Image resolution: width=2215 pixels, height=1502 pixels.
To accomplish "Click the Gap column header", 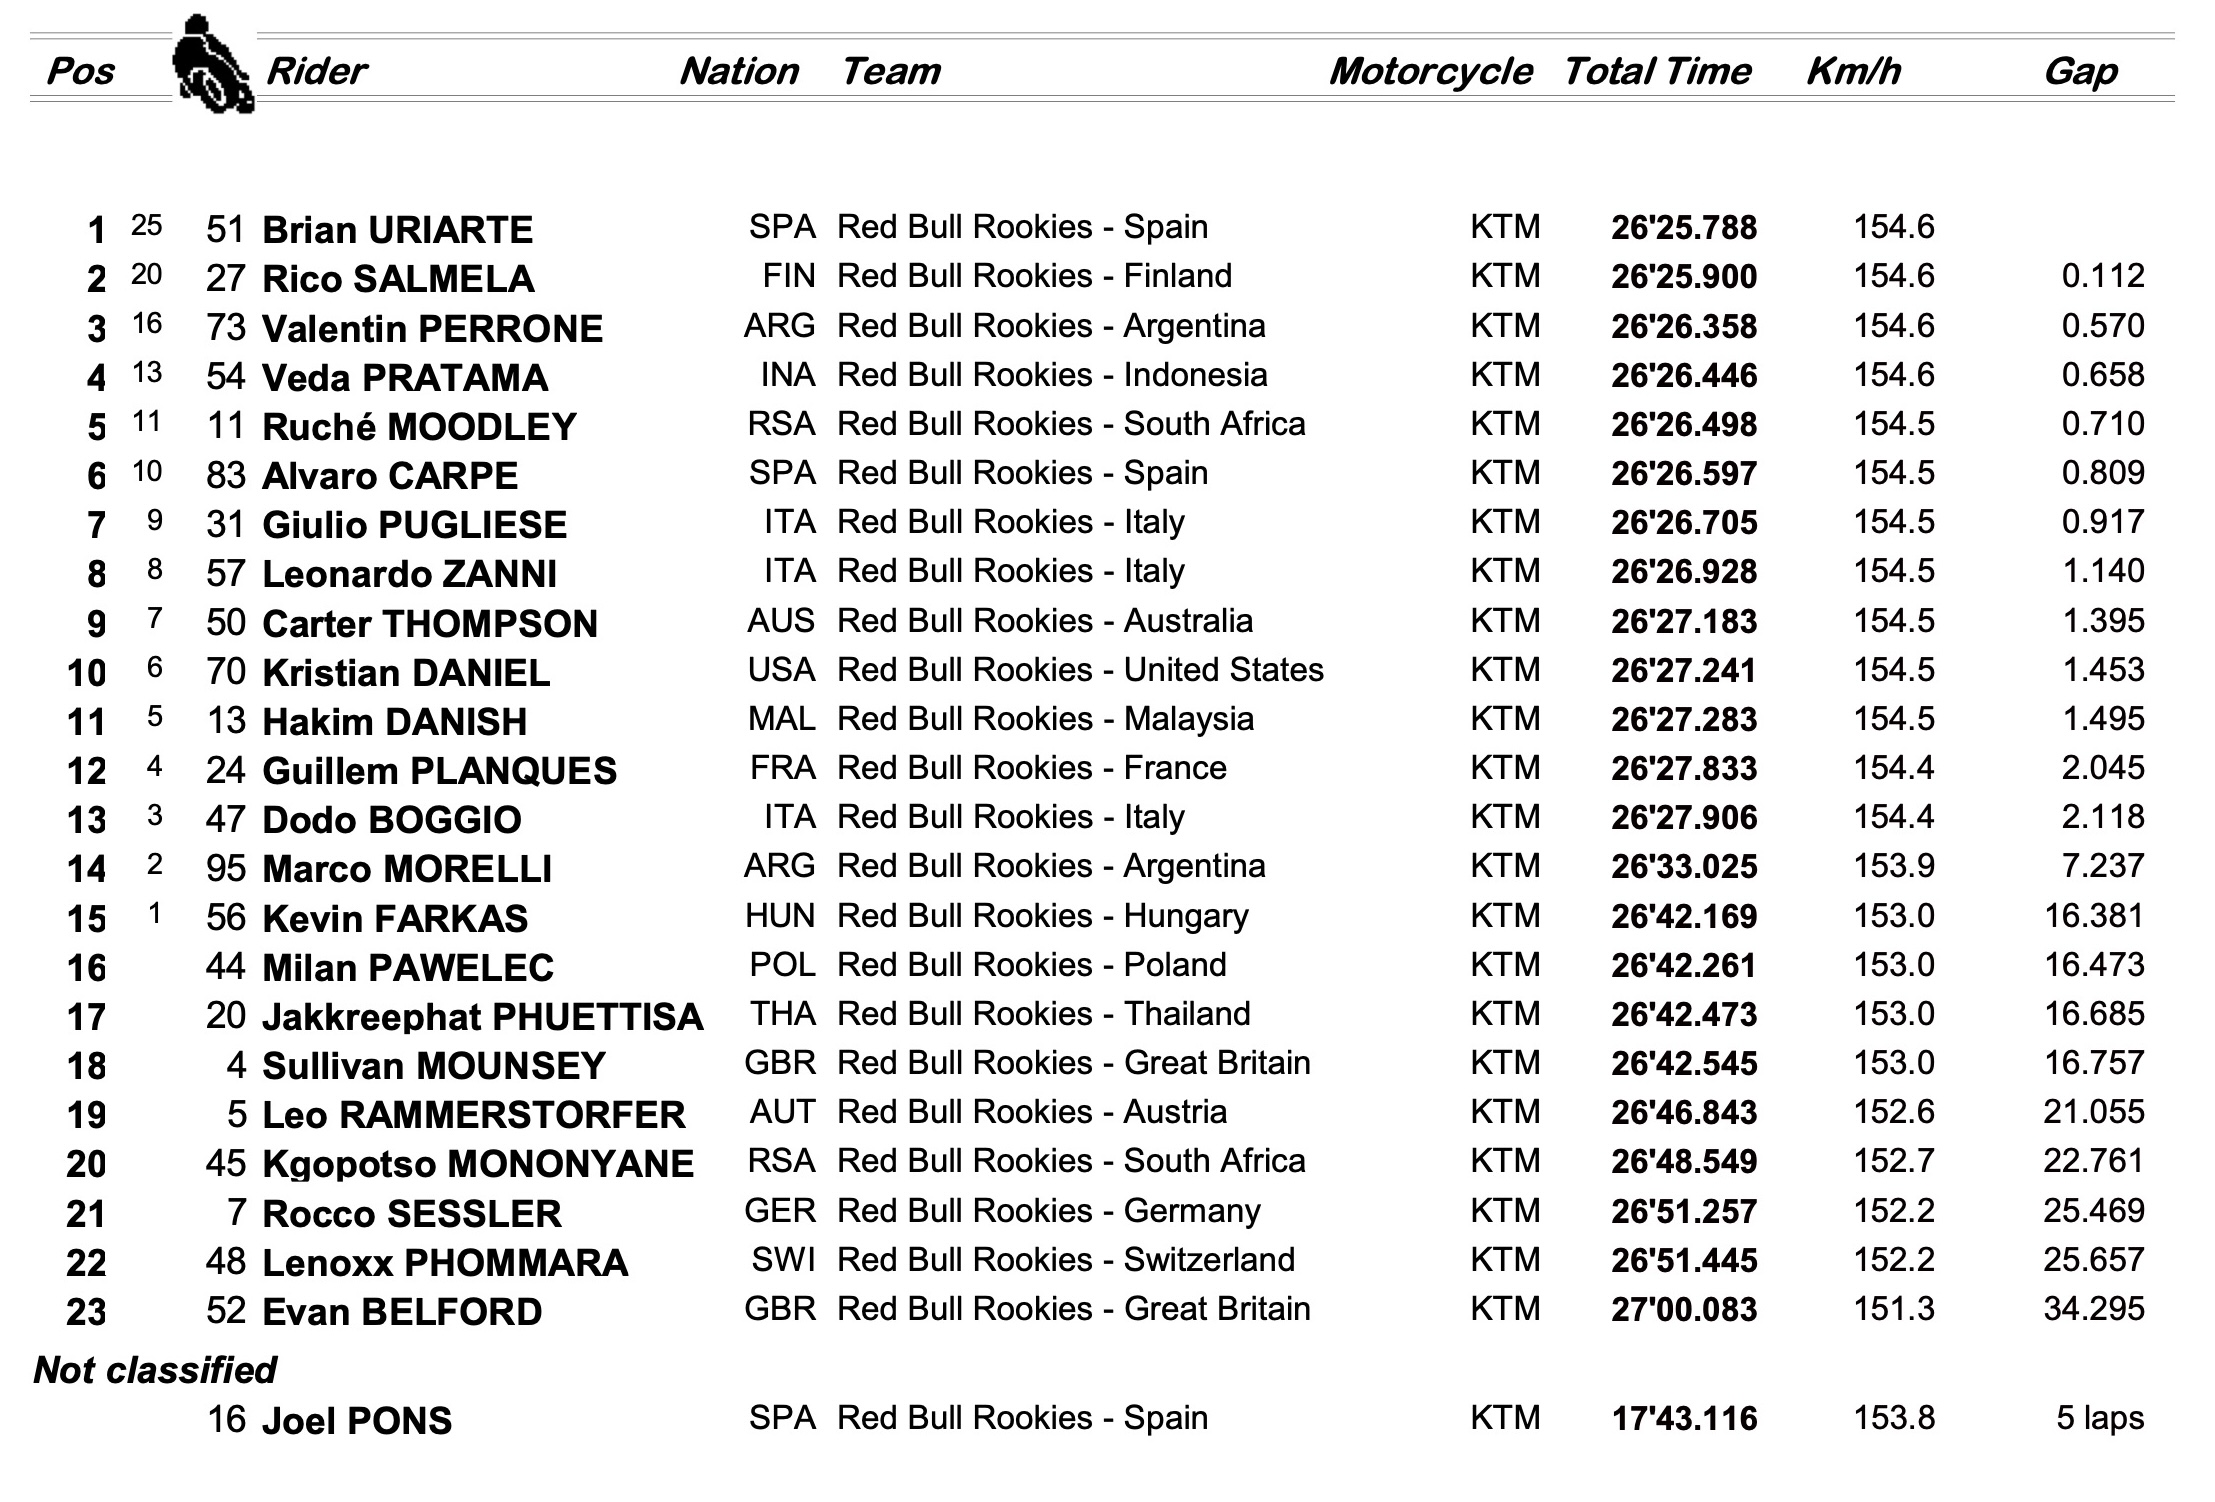I will pyautogui.click(x=2080, y=72).
